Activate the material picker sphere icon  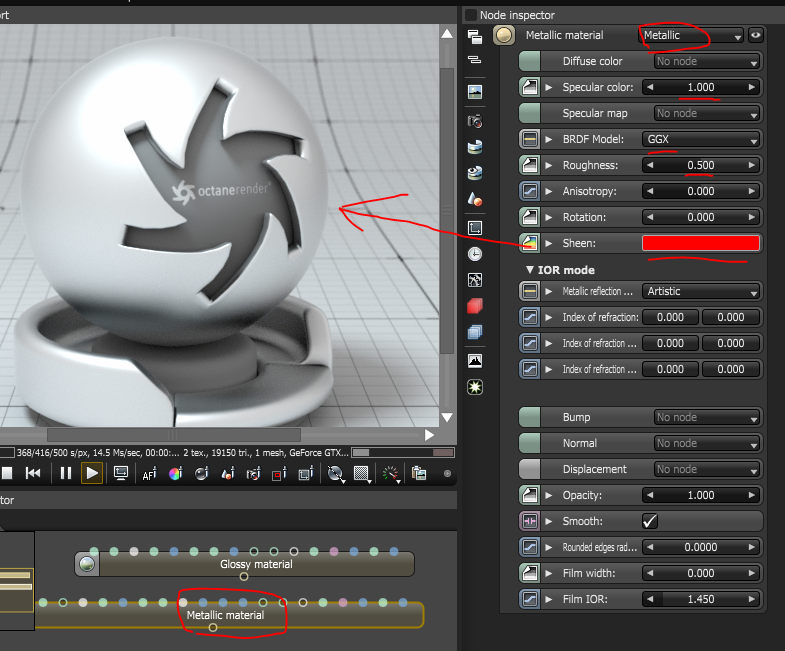202,473
